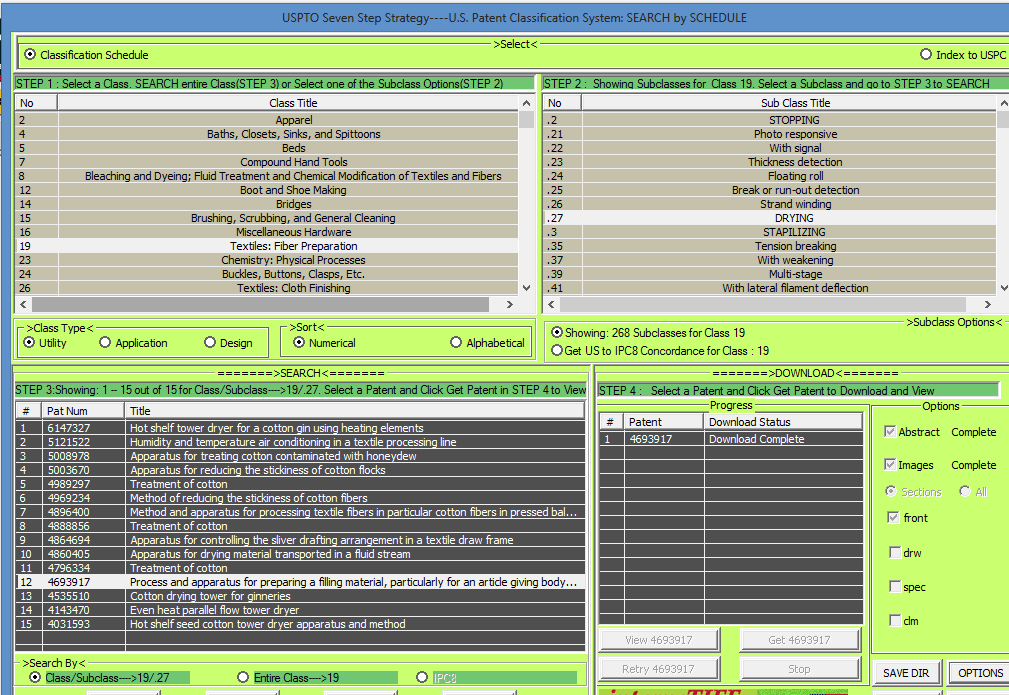Search by Class/Subclass 19/.27
The width and height of the screenshot is (1009, 695).
(x=35, y=678)
